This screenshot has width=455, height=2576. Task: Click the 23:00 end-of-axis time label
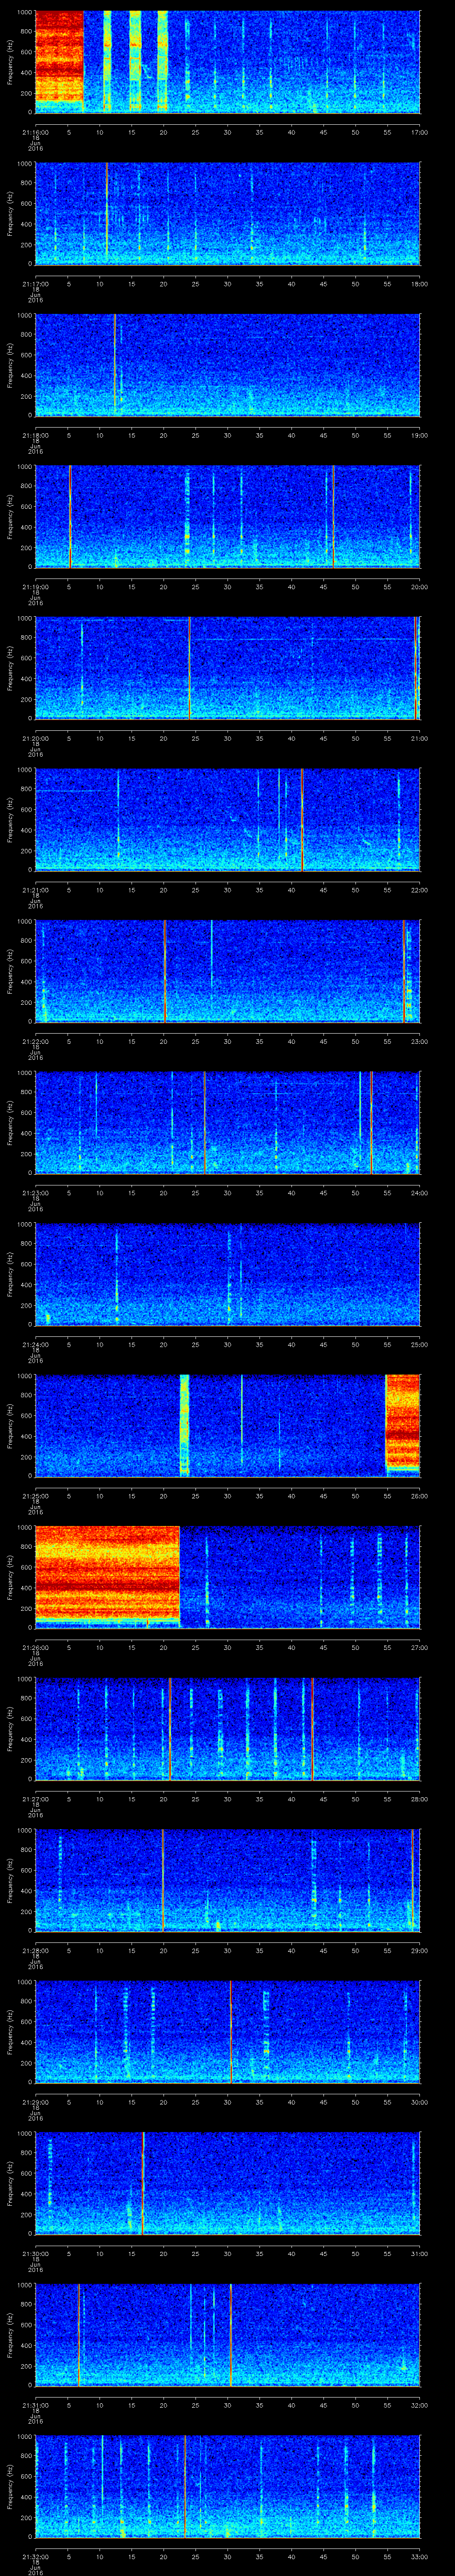pyautogui.click(x=419, y=1041)
